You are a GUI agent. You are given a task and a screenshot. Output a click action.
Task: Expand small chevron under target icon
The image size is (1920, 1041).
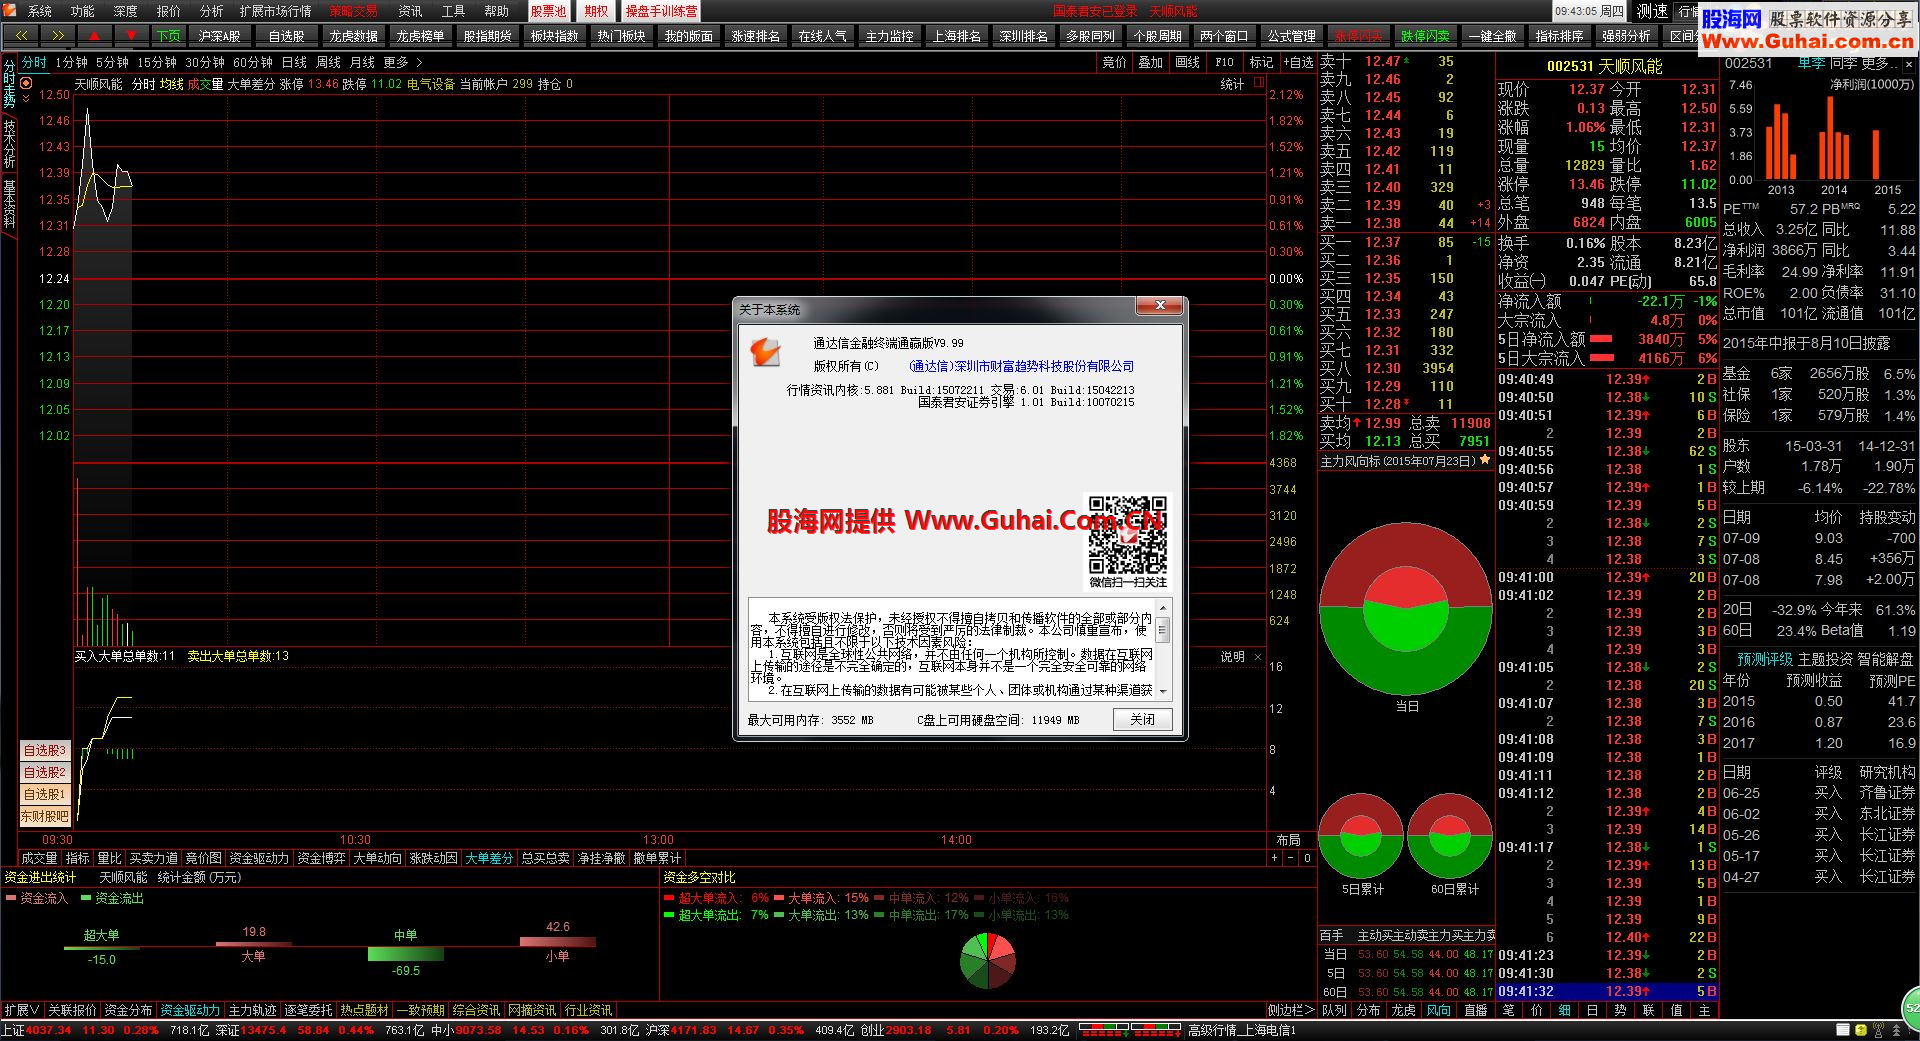26,99
